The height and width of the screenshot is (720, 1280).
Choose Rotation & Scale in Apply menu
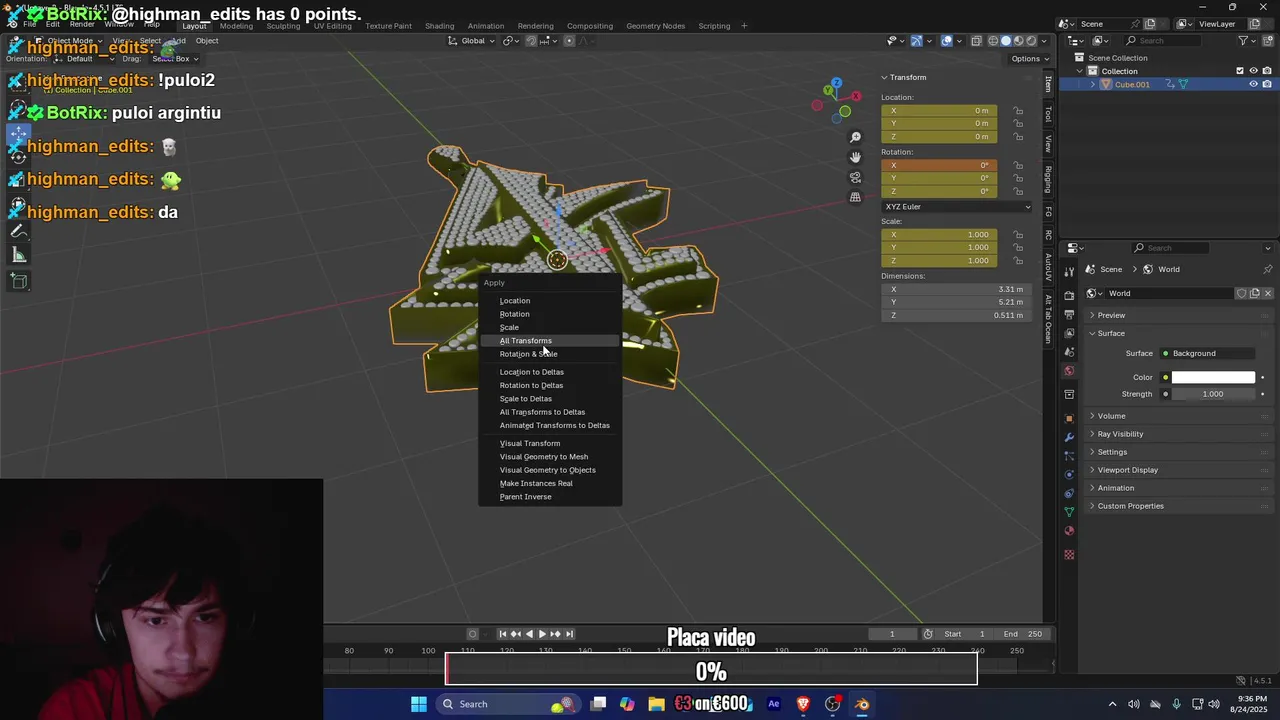[x=549, y=354]
